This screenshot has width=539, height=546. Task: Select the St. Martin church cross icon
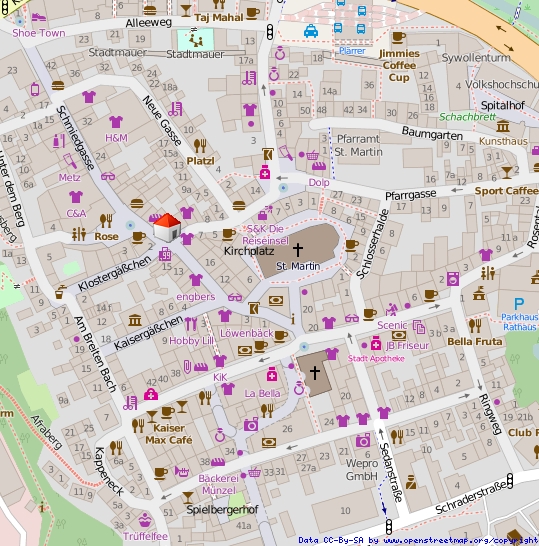click(x=298, y=249)
